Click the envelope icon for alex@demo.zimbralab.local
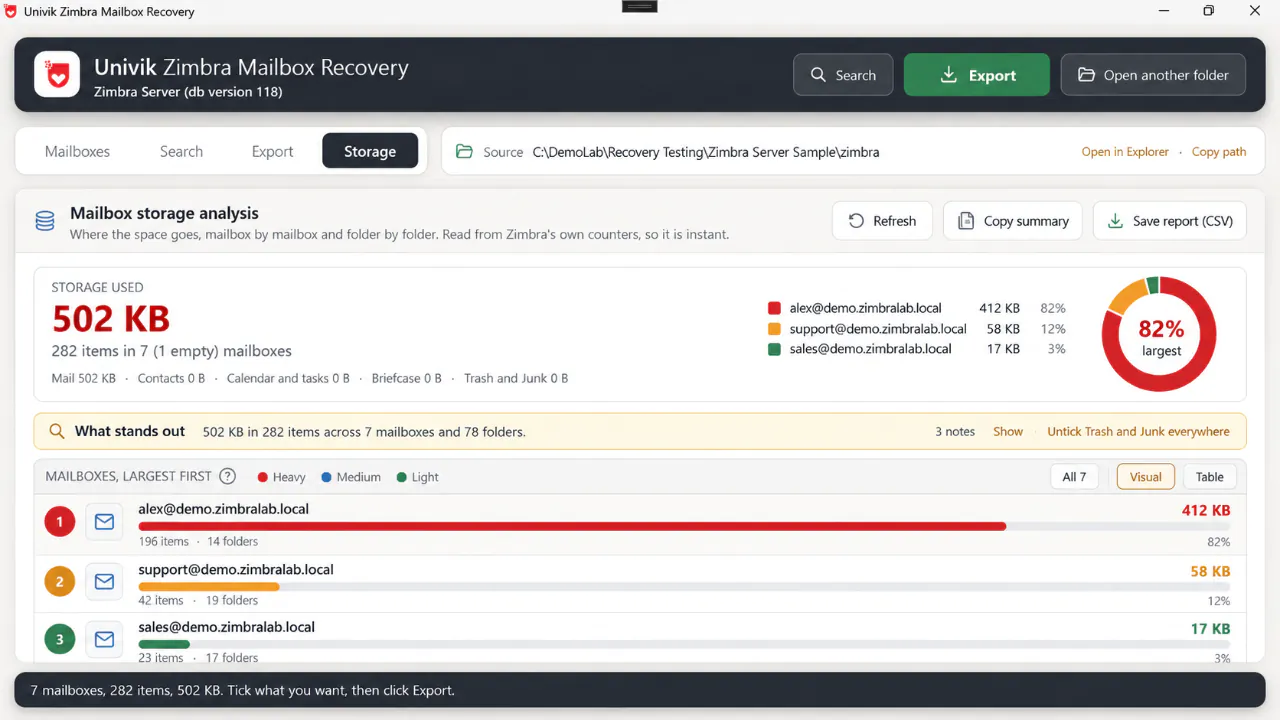The height and width of the screenshot is (720, 1280). 104,522
